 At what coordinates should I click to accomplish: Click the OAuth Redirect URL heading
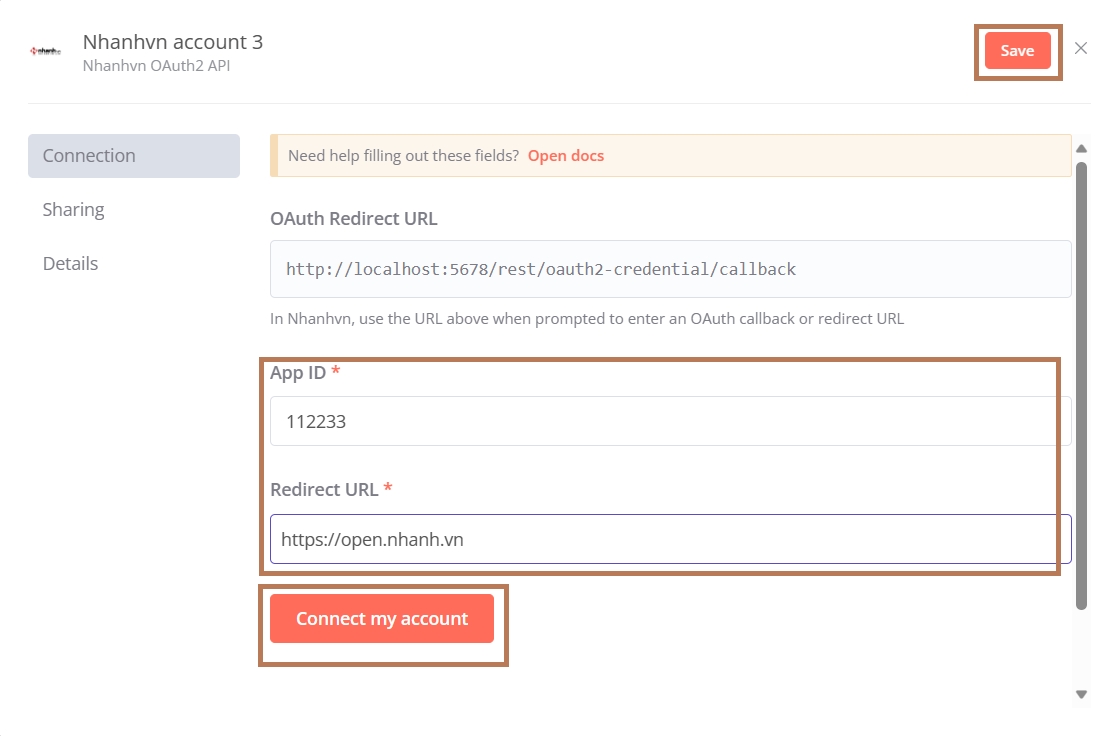pos(354,218)
